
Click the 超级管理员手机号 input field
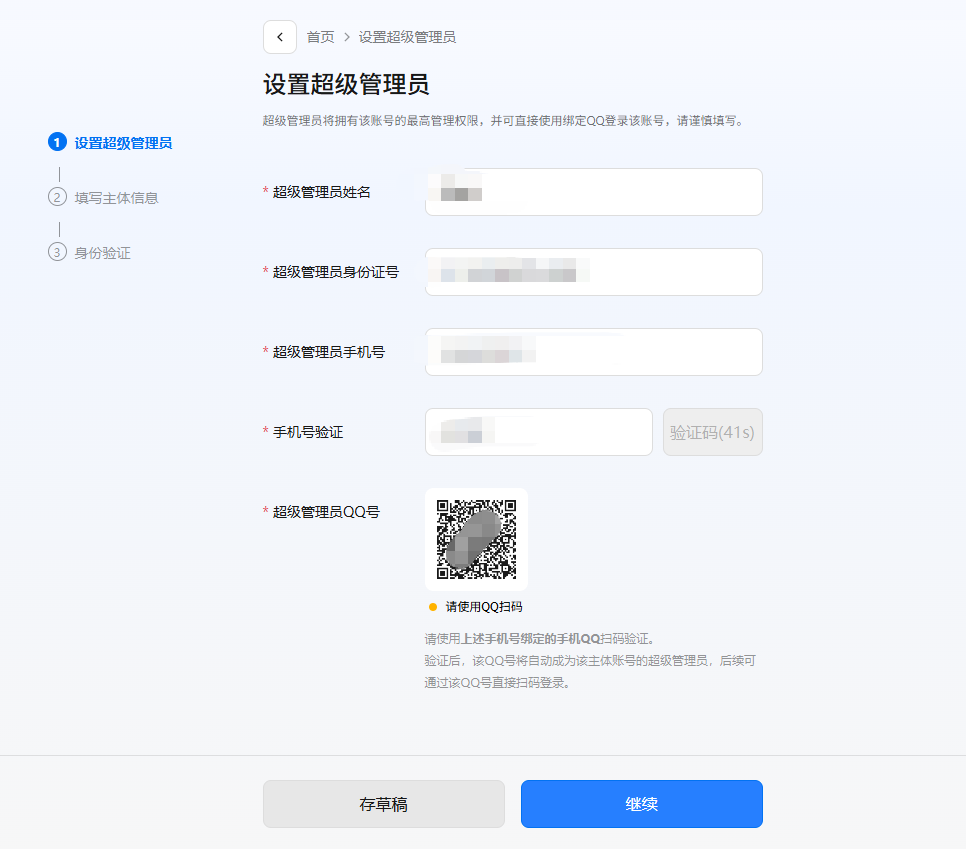pyautogui.click(x=593, y=352)
